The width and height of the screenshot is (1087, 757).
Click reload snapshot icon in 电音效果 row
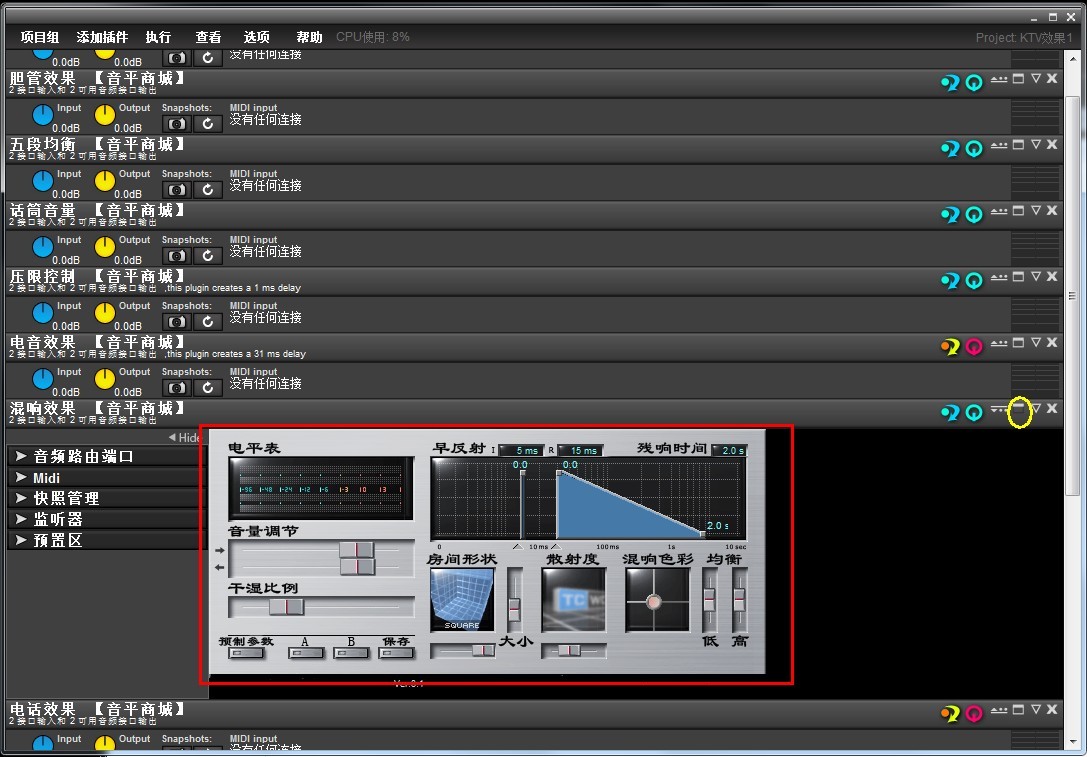[207, 388]
